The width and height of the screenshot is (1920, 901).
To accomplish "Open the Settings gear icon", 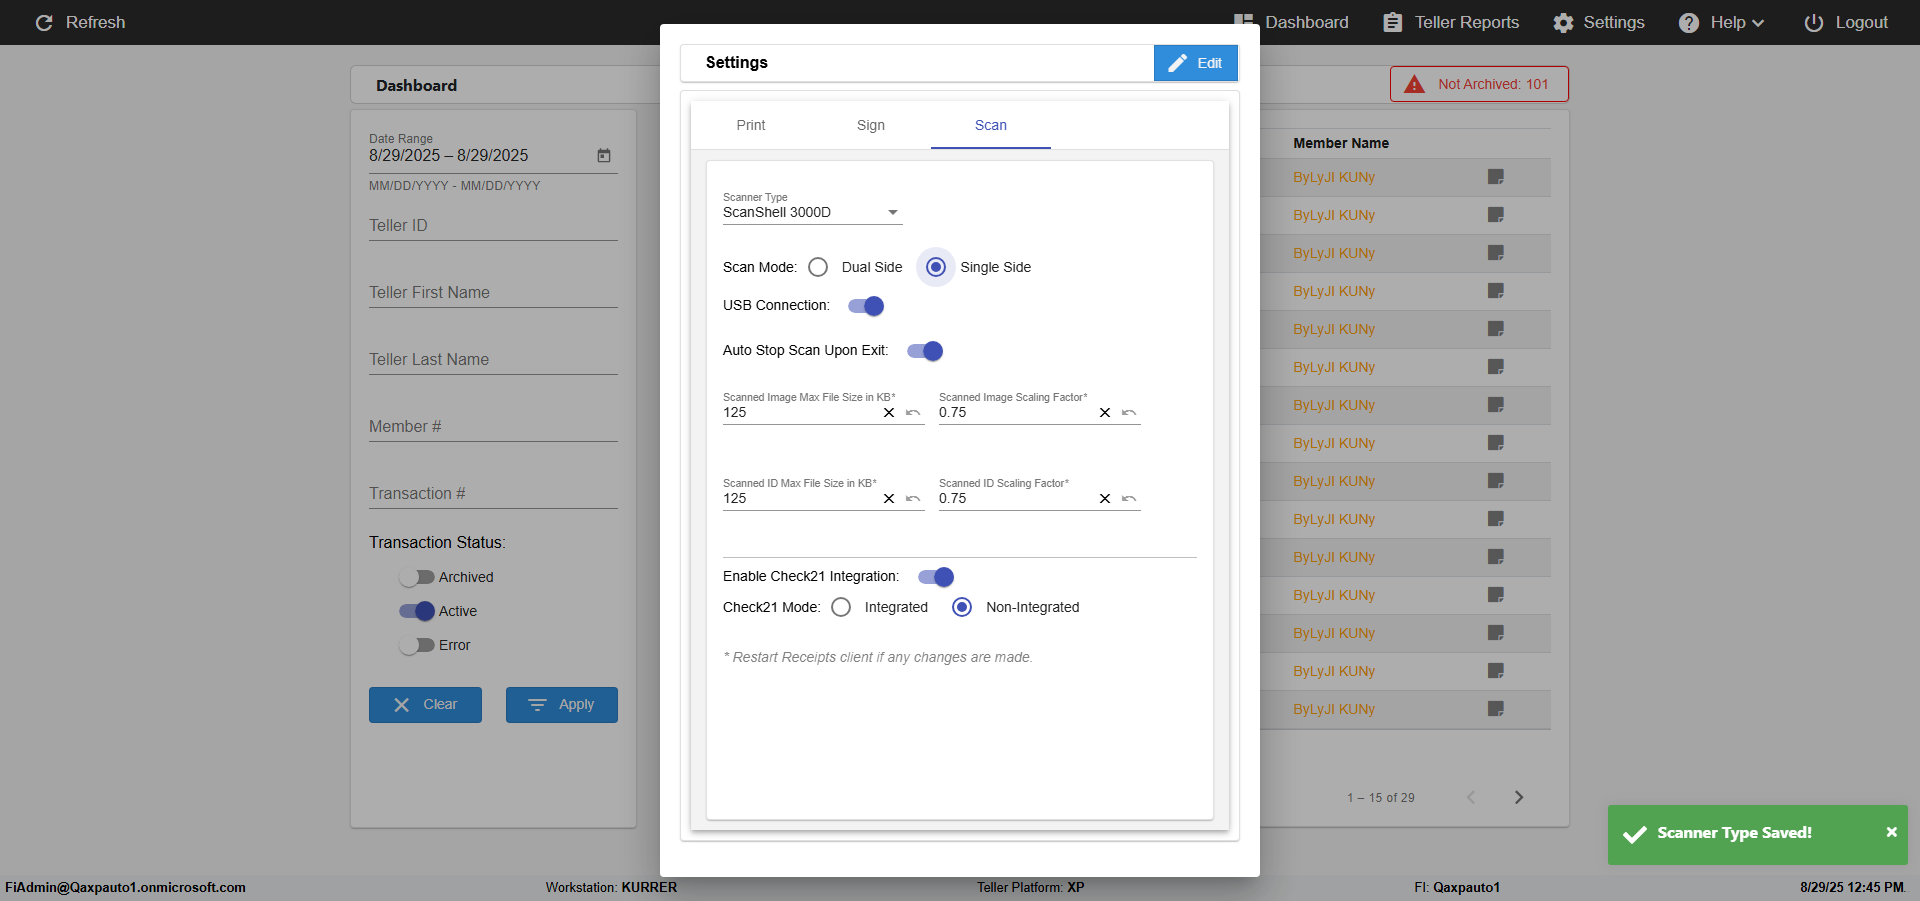I will click(x=1563, y=22).
